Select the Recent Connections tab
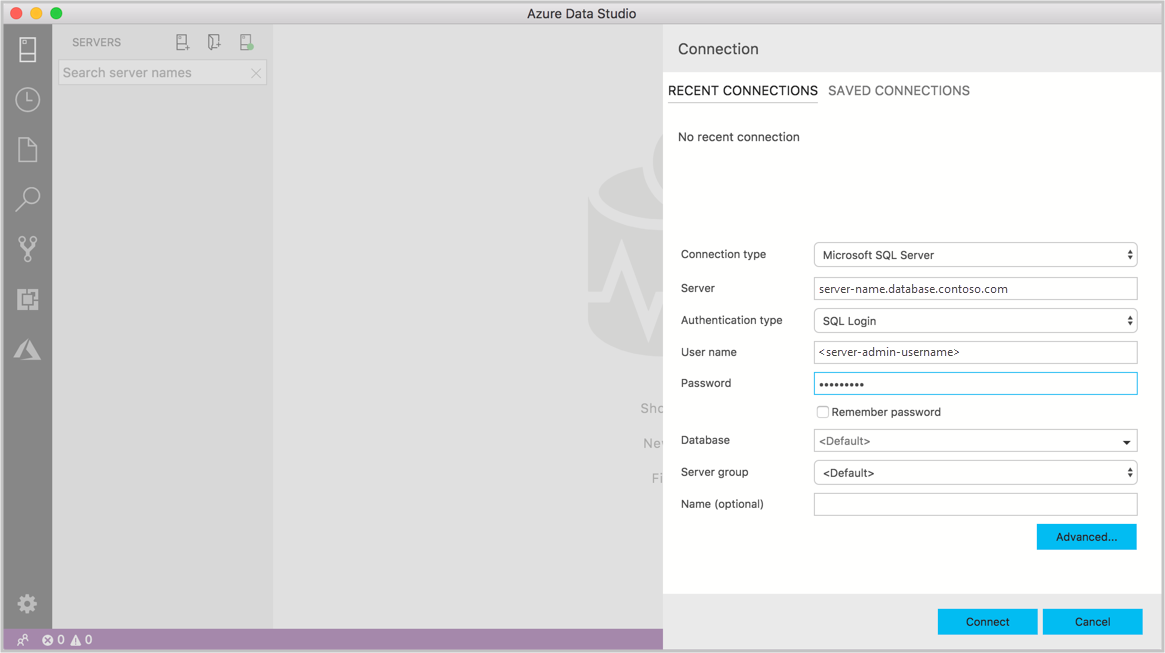Viewport: 1165px width, 653px height. point(742,90)
